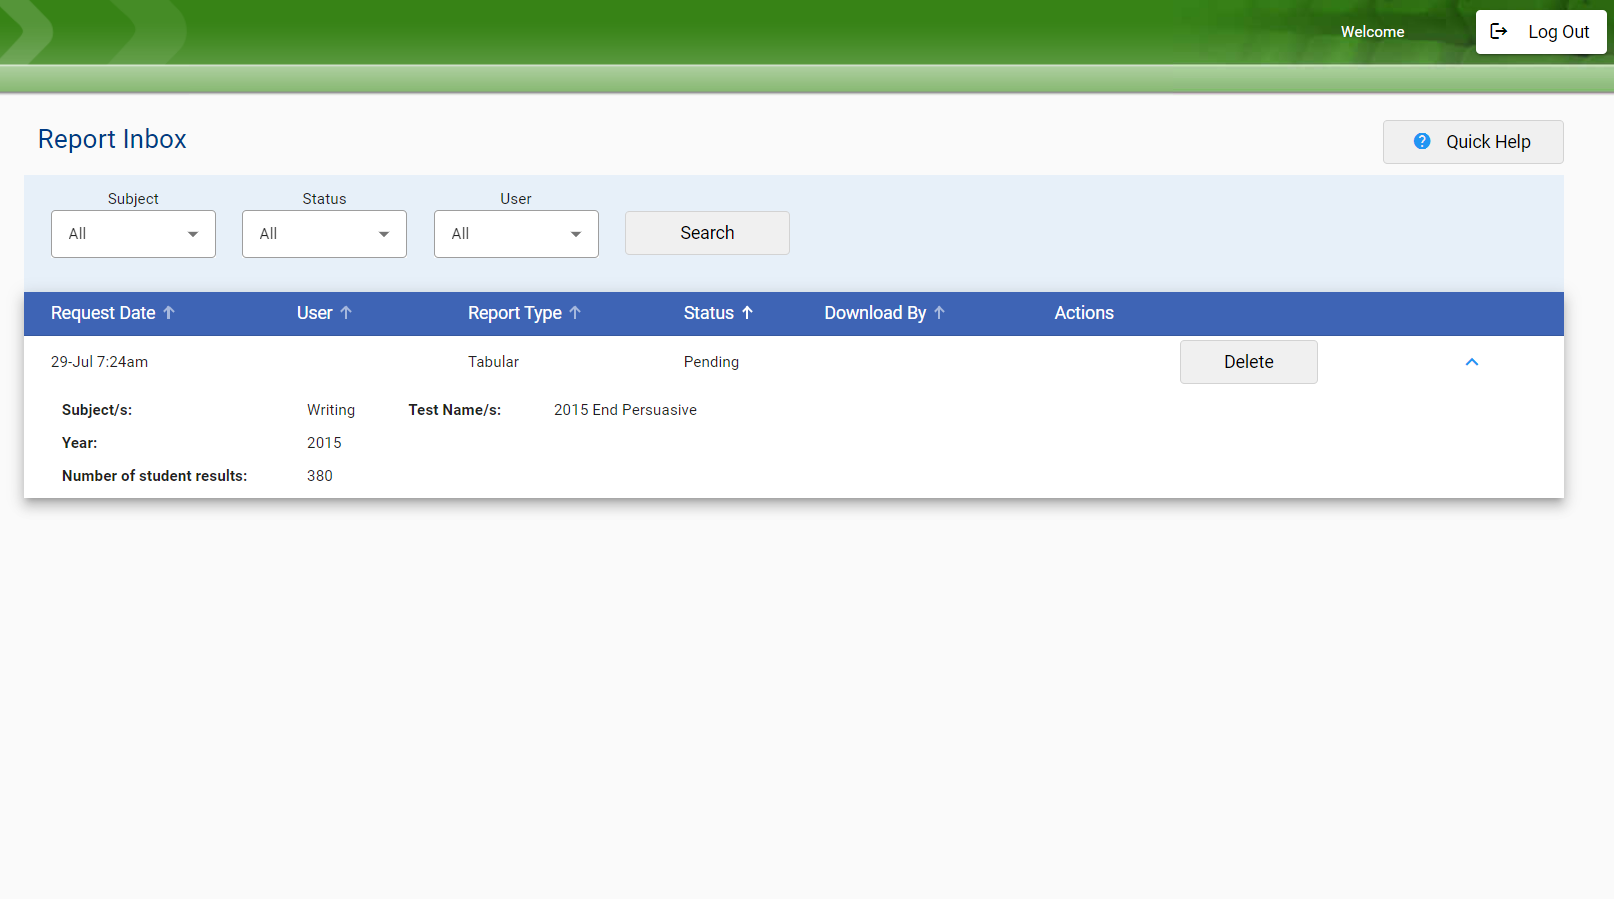The image size is (1614, 899).
Task: Sort by Report Type column header
Action: pyautogui.click(x=514, y=313)
